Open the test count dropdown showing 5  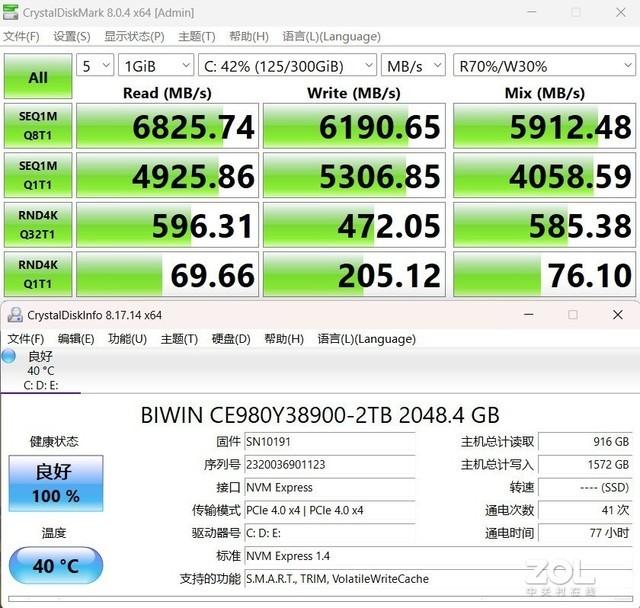pos(95,65)
